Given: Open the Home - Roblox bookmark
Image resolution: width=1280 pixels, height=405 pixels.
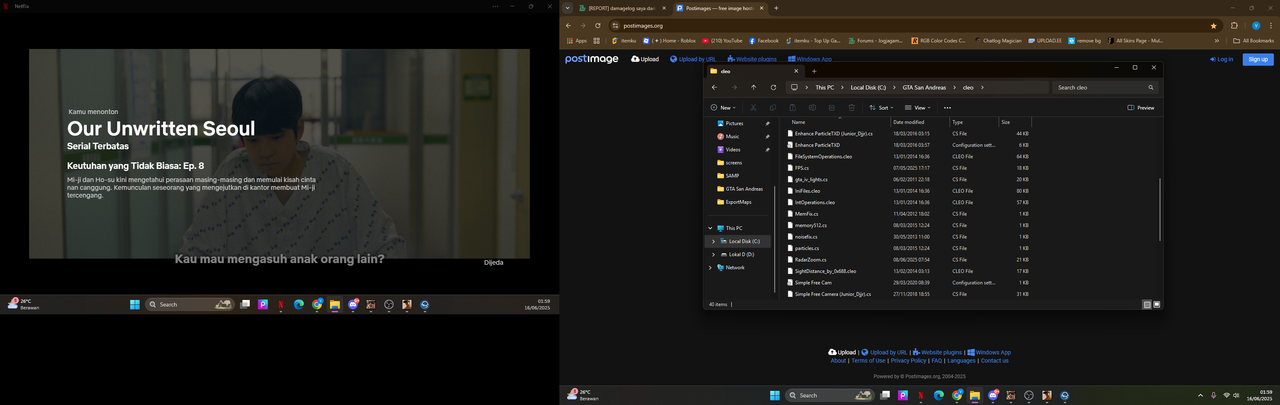Looking at the screenshot, I should (669, 41).
